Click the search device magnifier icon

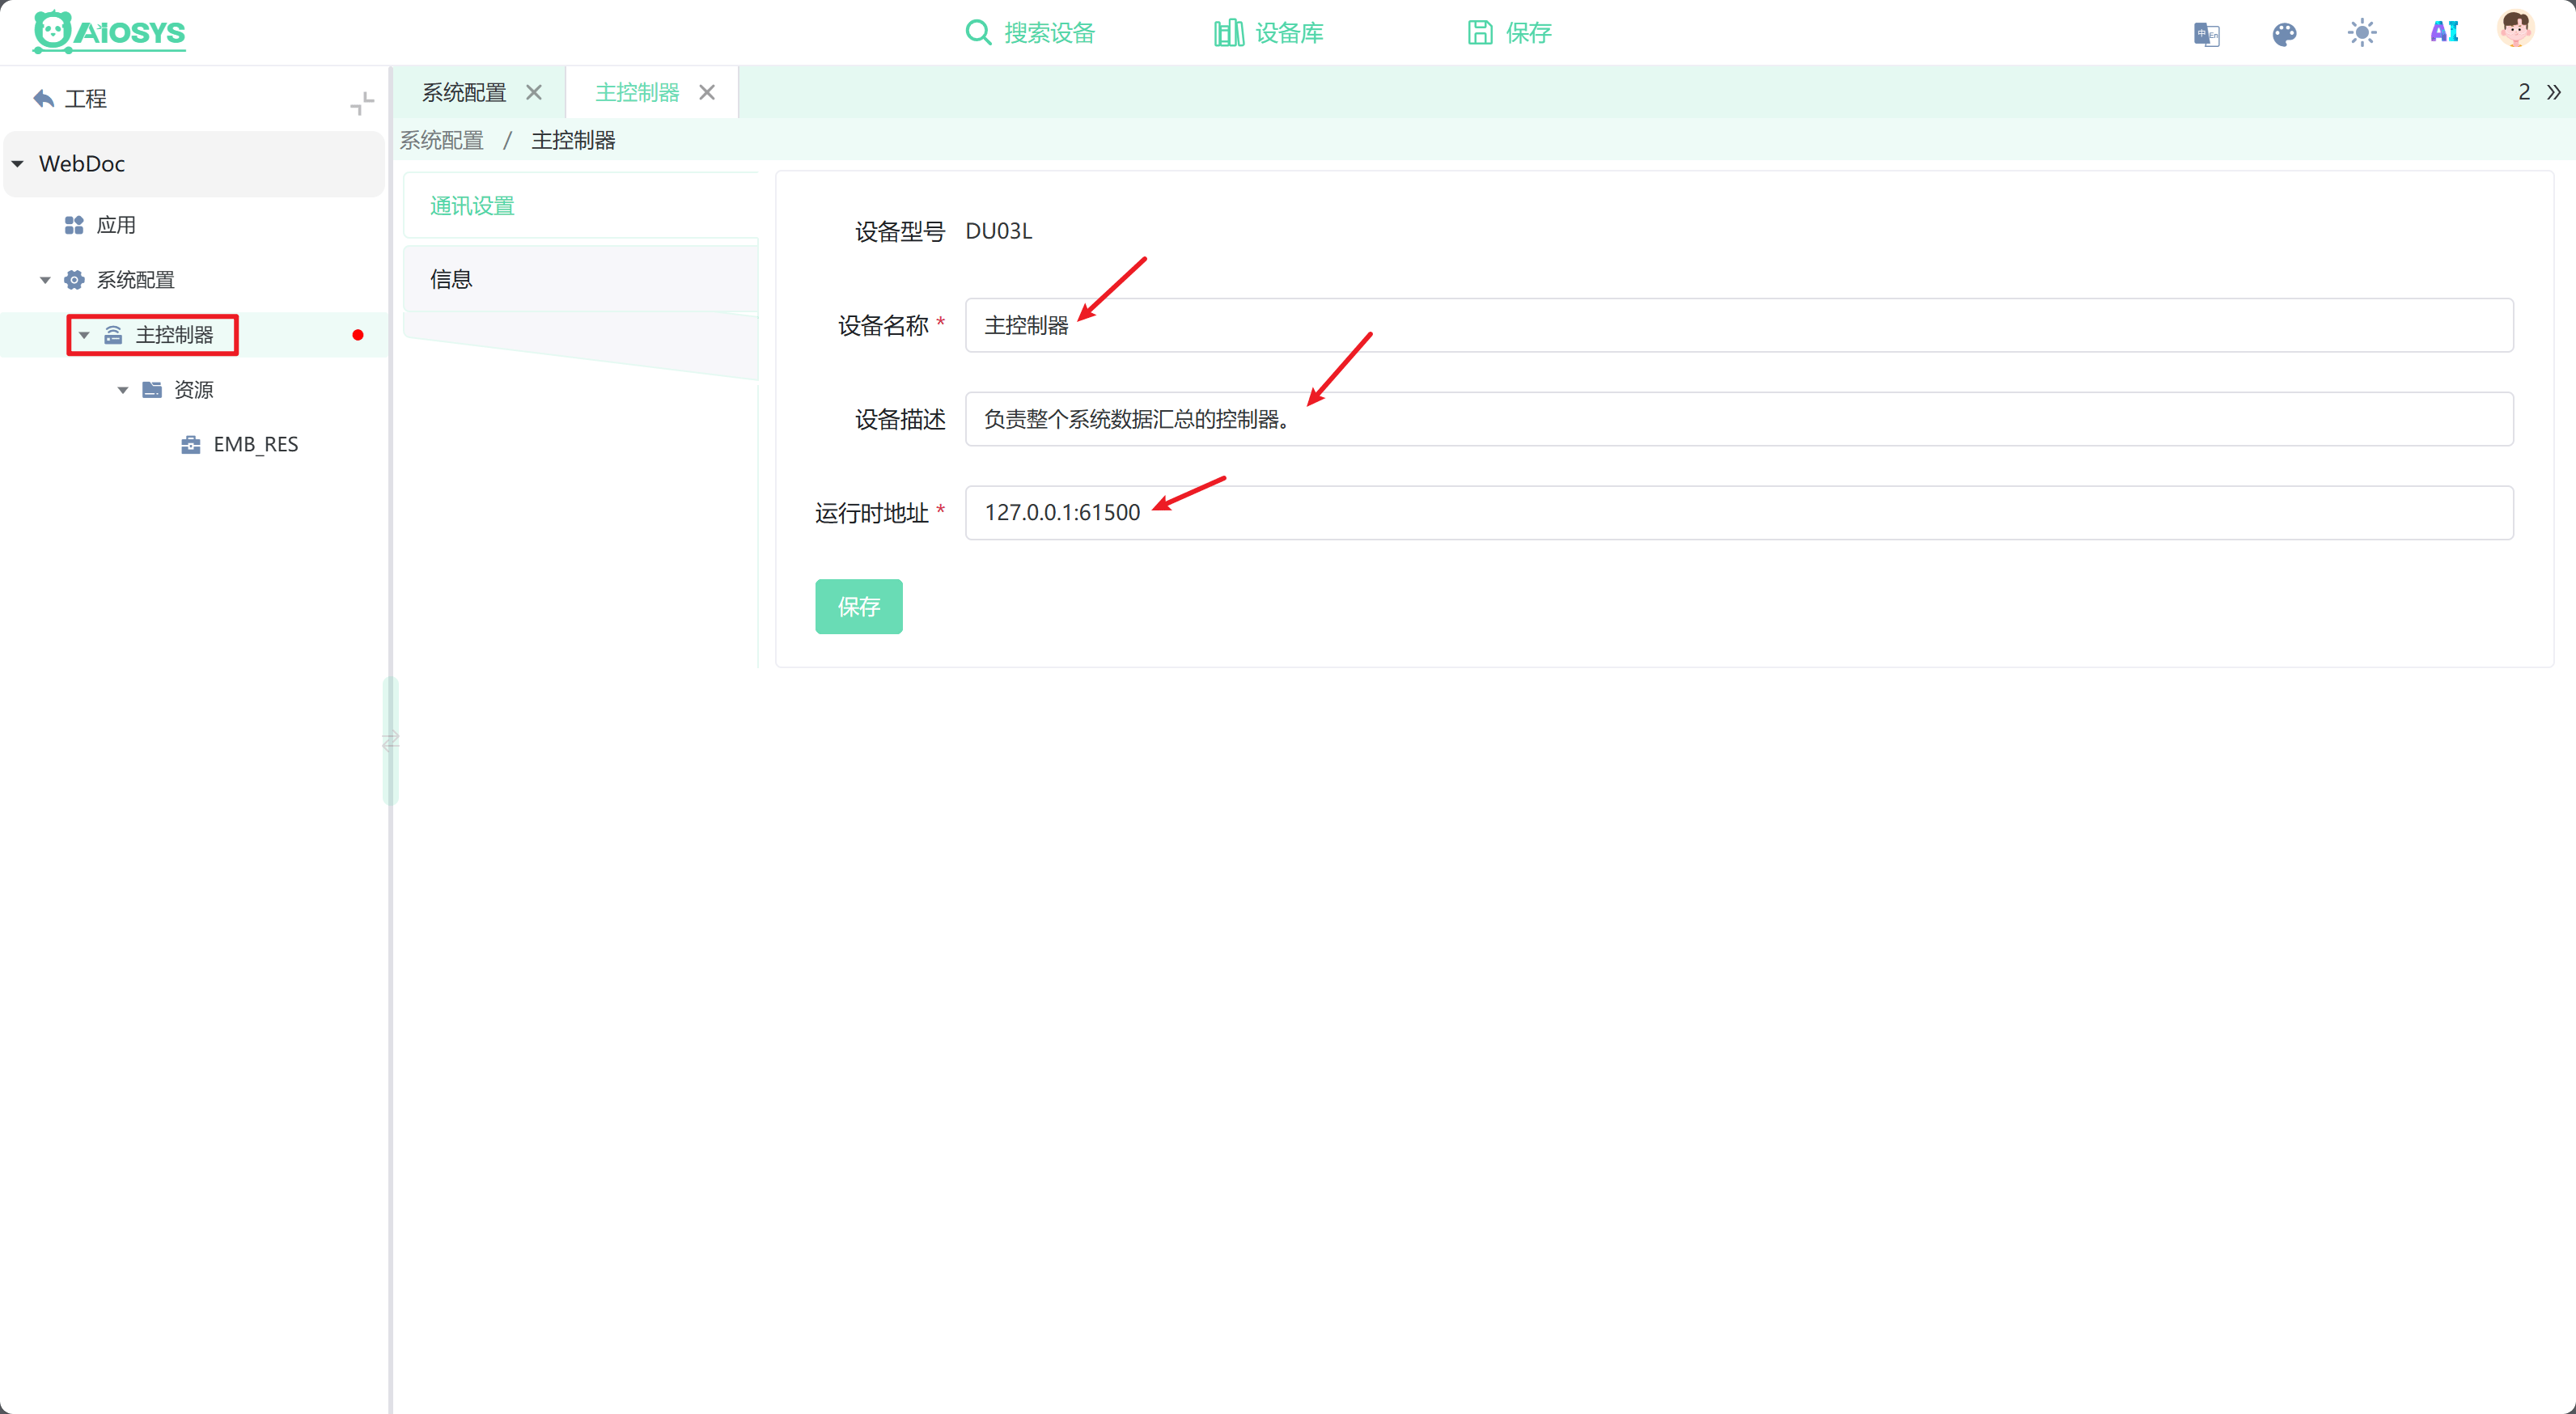tap(978, 33)
